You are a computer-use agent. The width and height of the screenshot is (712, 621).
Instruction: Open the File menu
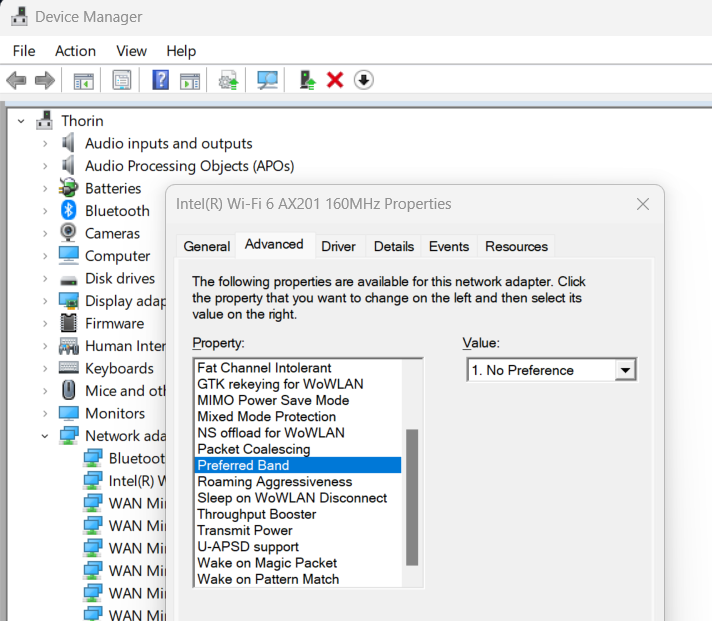24,51
